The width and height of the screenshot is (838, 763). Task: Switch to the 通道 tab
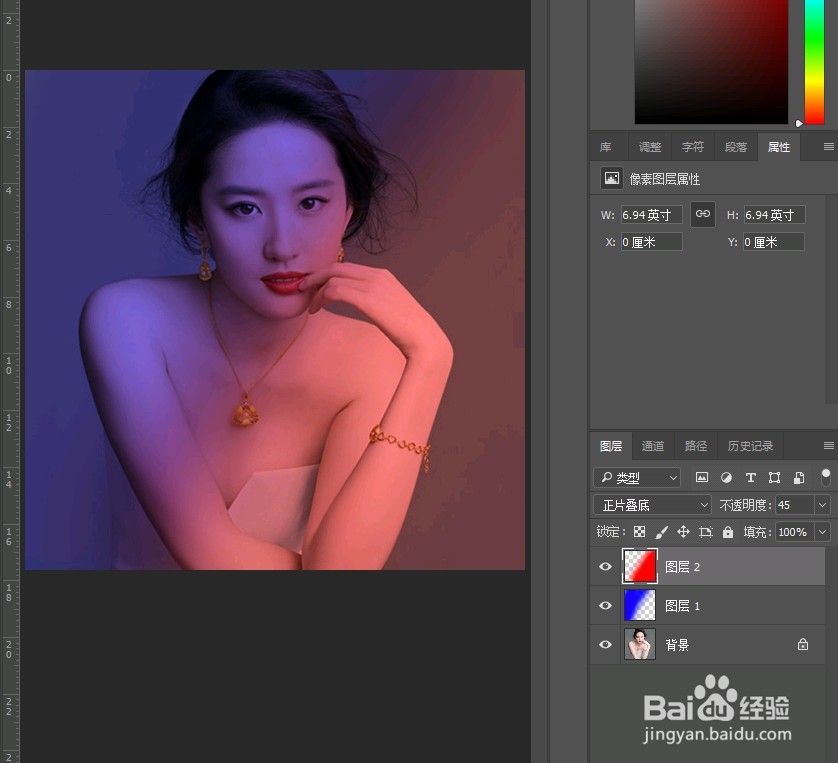[653, 446]
